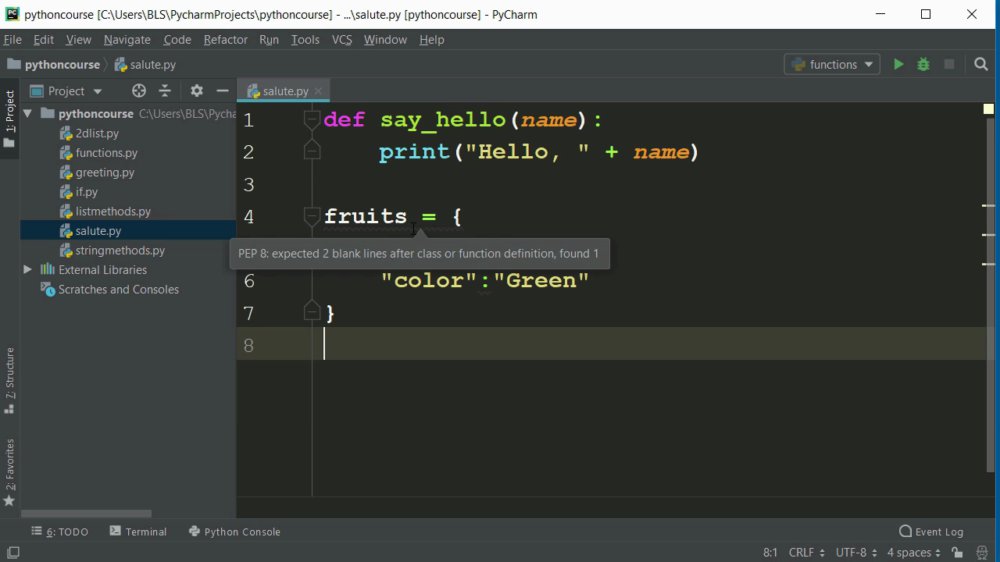Click the fold end marker on line 2

pos(311,151)
